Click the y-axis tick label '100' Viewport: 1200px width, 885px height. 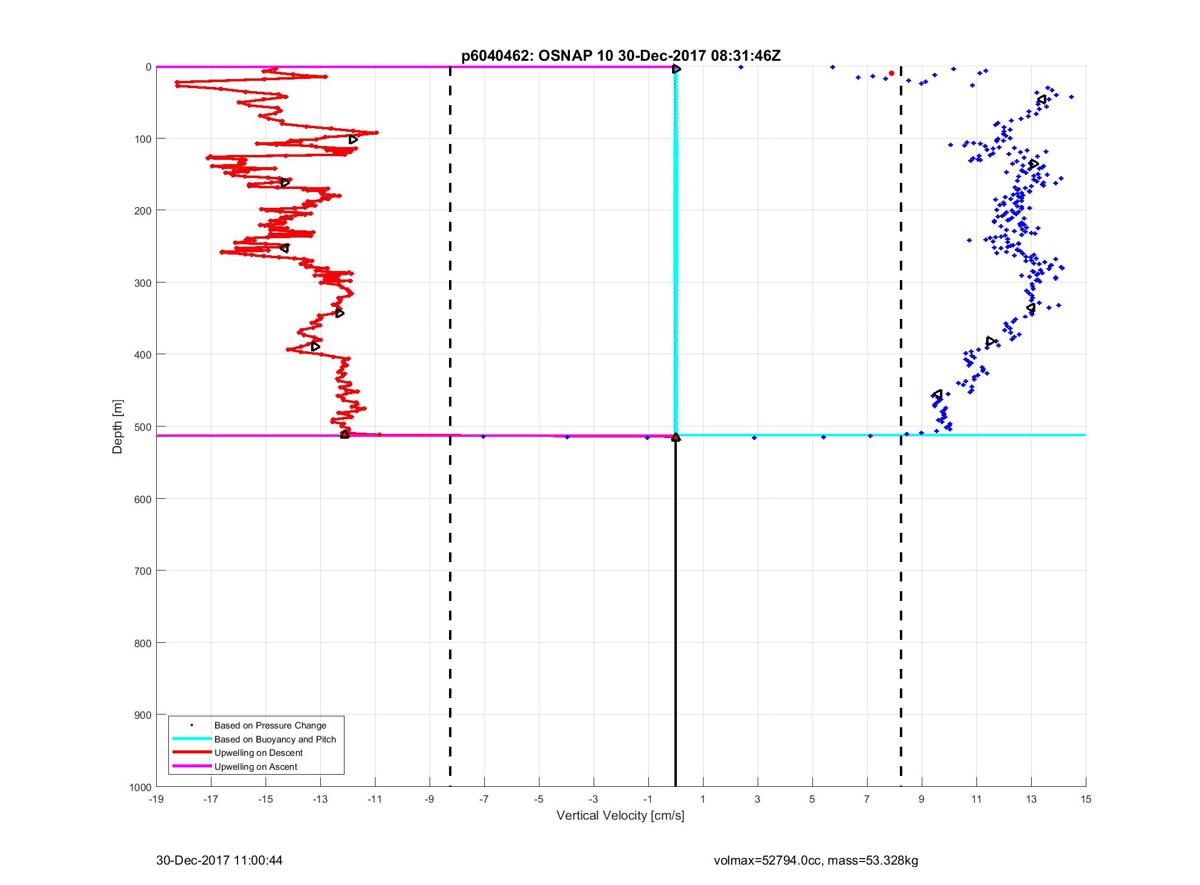click(142, 139)
